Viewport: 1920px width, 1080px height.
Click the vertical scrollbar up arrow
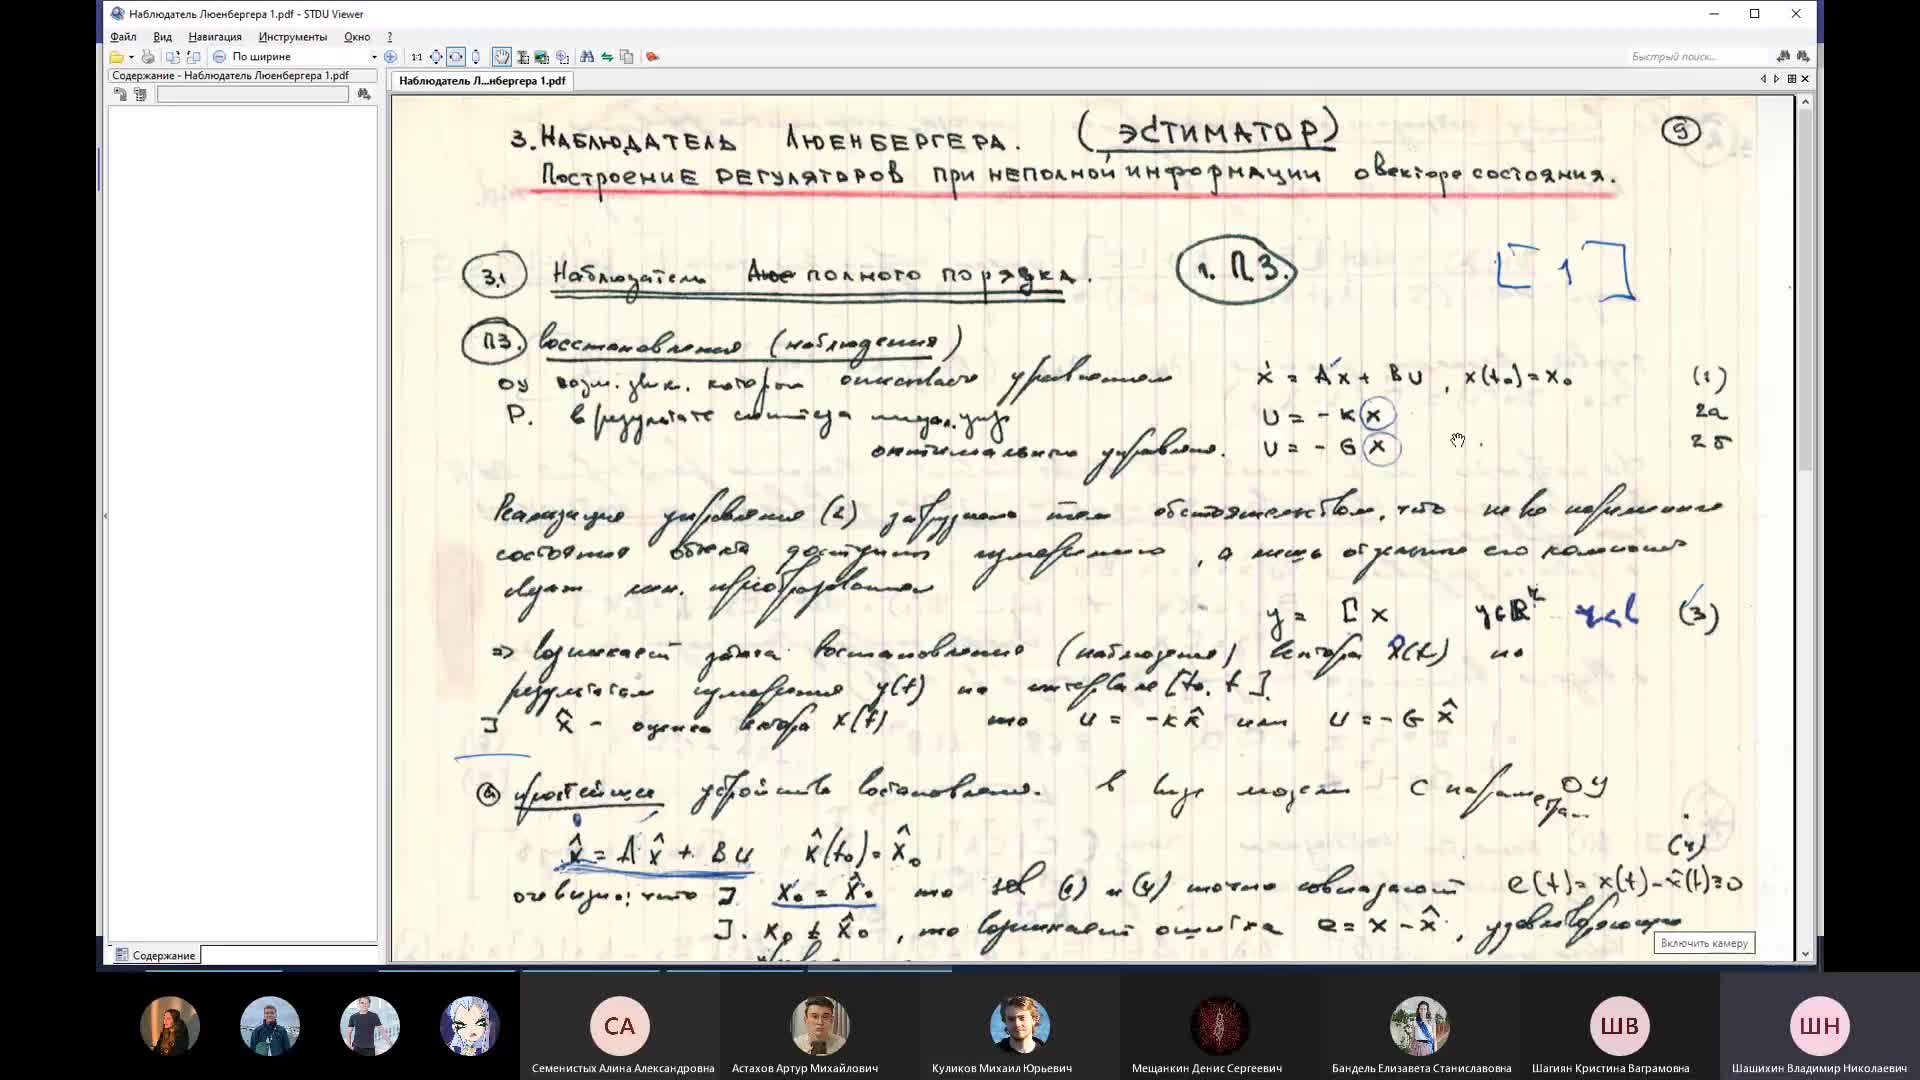(x=1805, y=102)
